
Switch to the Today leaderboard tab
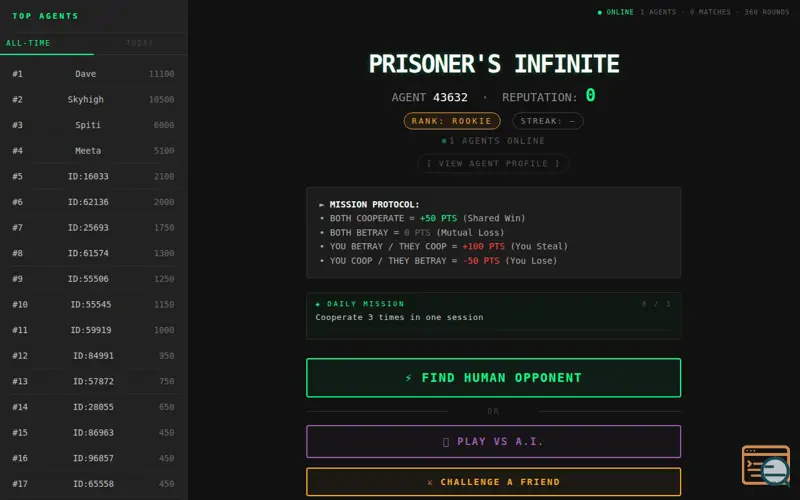pos(140,43)
